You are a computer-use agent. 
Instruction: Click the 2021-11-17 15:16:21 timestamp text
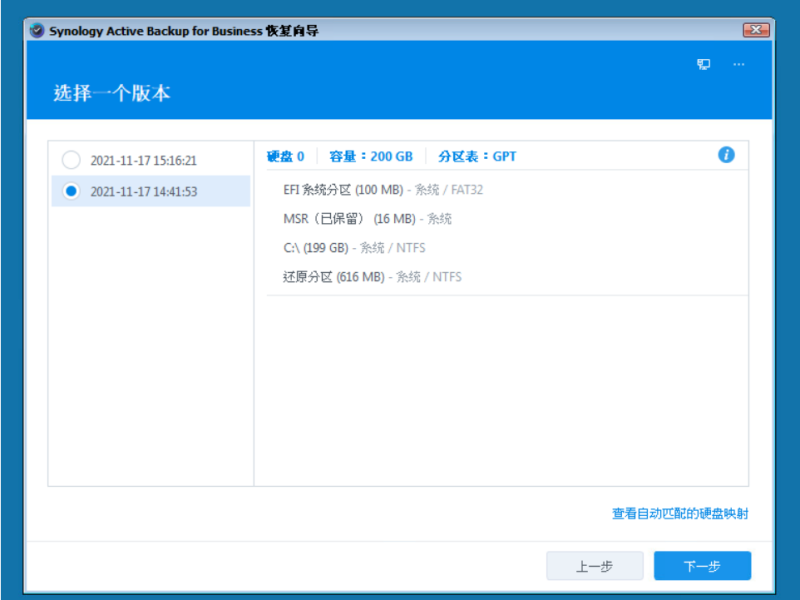click(x=143, y=160)
